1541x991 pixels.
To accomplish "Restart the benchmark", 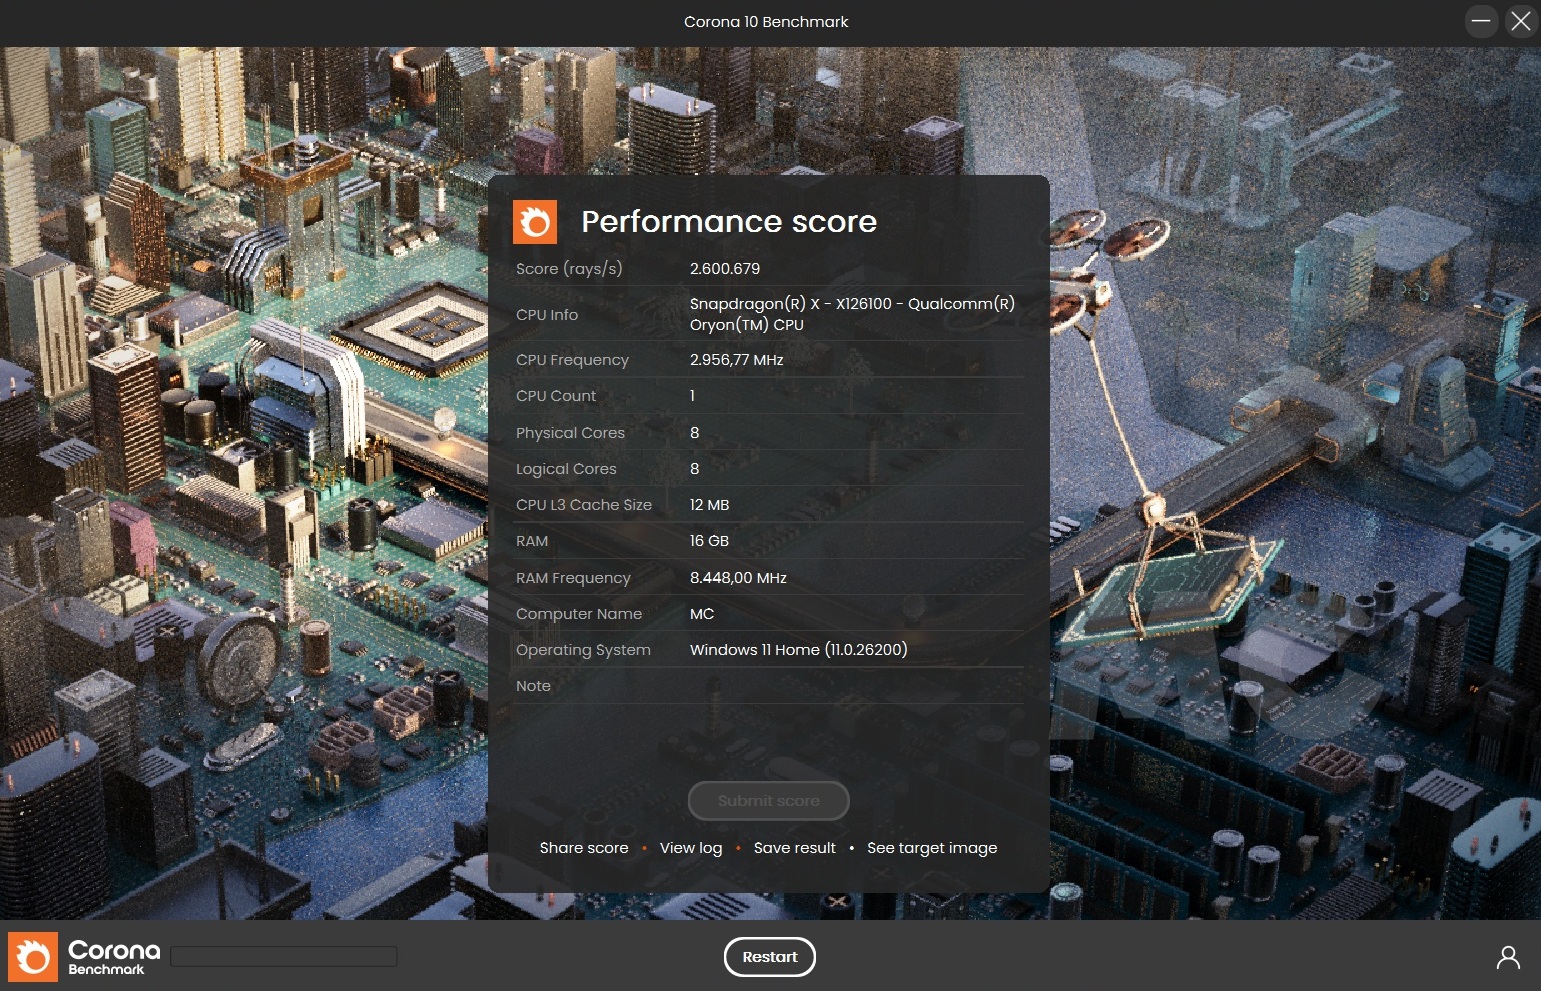I will coord(770,957).
